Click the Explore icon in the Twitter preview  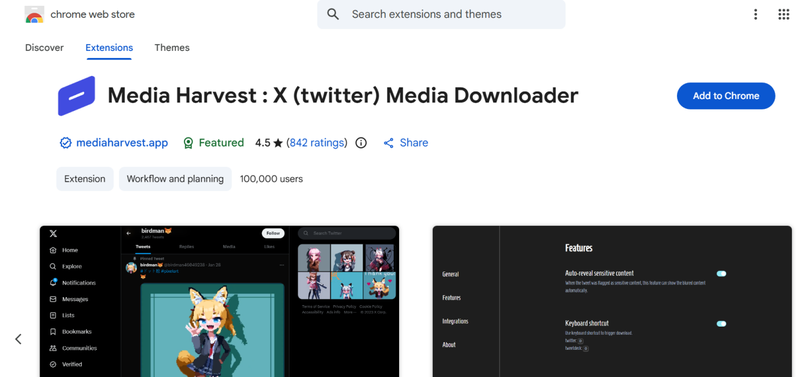pos(53,266)
